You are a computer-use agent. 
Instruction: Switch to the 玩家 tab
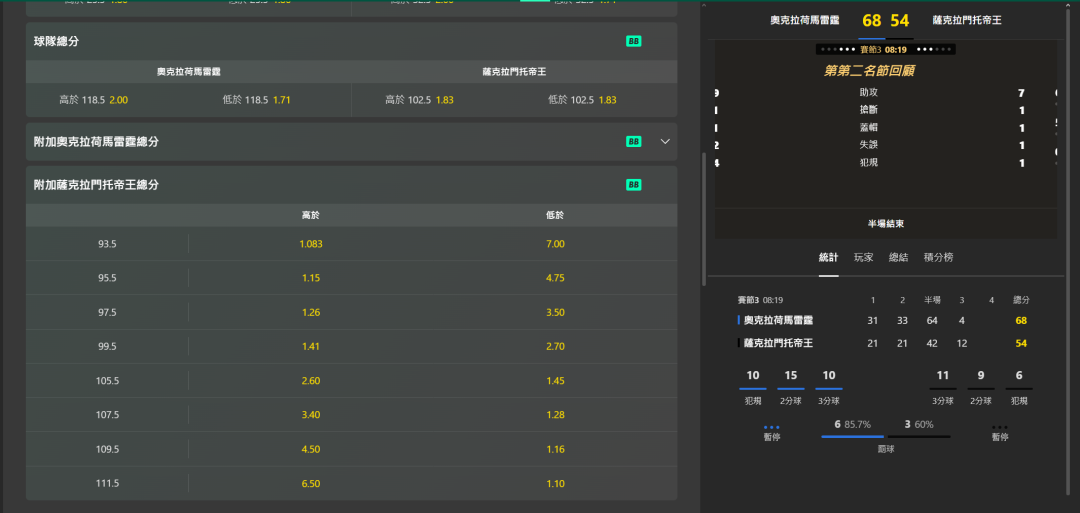(864, 258)
